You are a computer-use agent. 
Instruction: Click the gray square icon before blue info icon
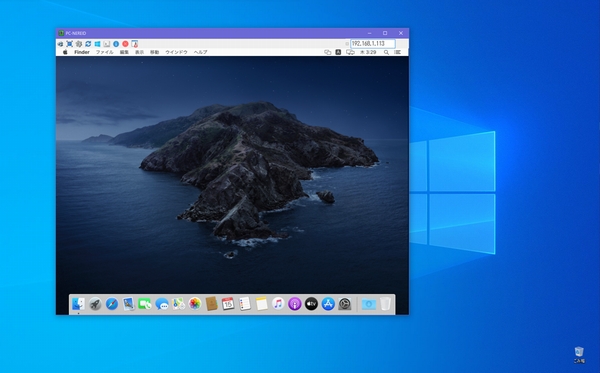[106, 44]
